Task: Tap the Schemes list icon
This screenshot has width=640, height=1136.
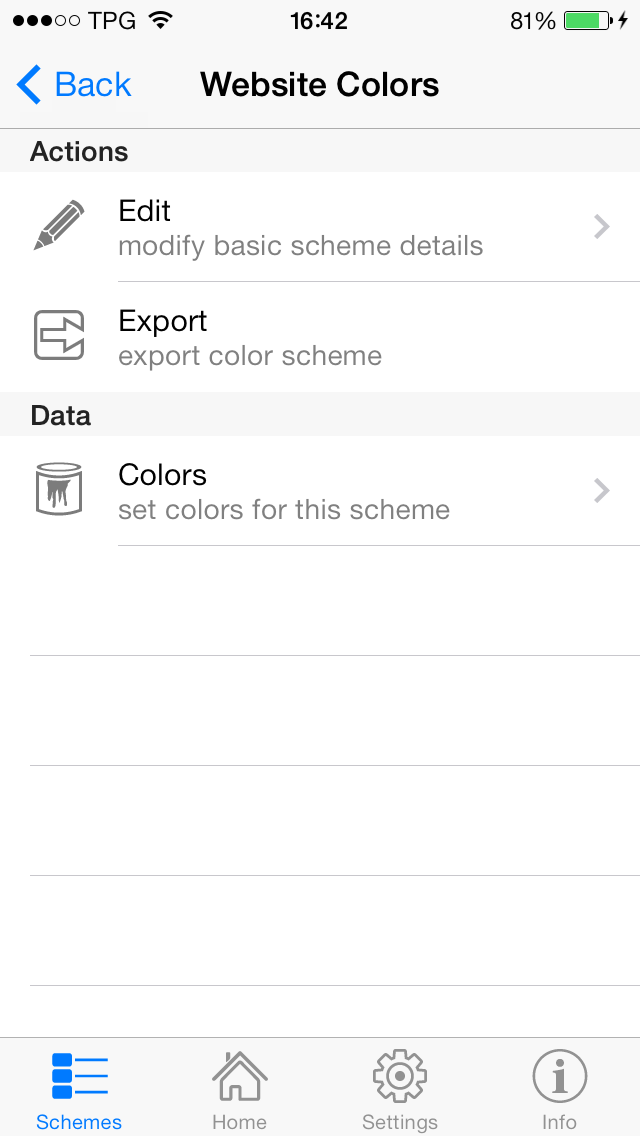Action: tap(79, 1076)
